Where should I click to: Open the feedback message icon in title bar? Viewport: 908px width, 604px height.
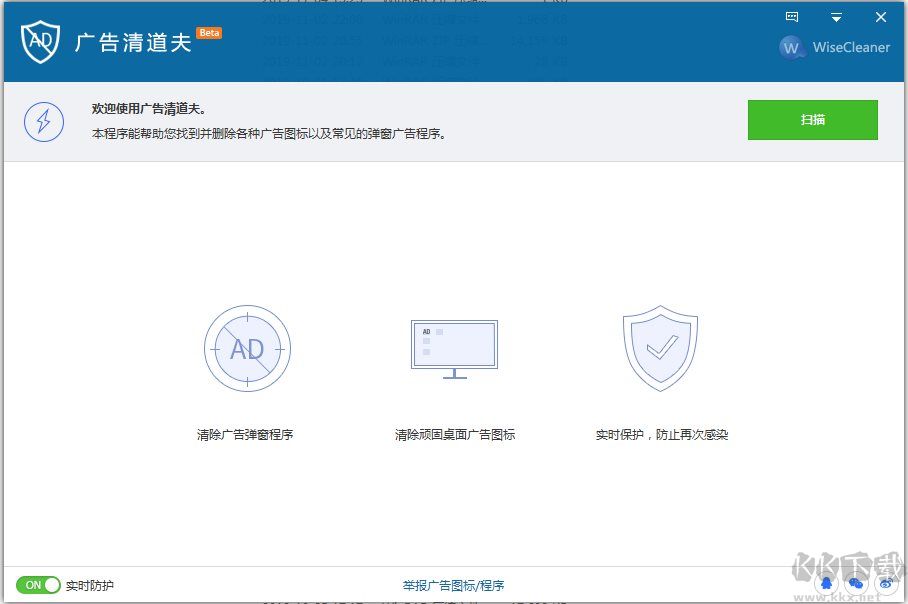coord(792,17)
